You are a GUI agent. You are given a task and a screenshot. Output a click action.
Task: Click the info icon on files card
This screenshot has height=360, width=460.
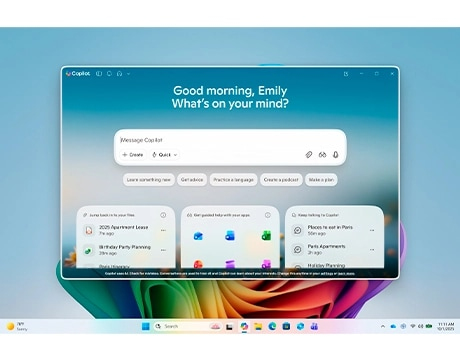(x=163, y=215)
